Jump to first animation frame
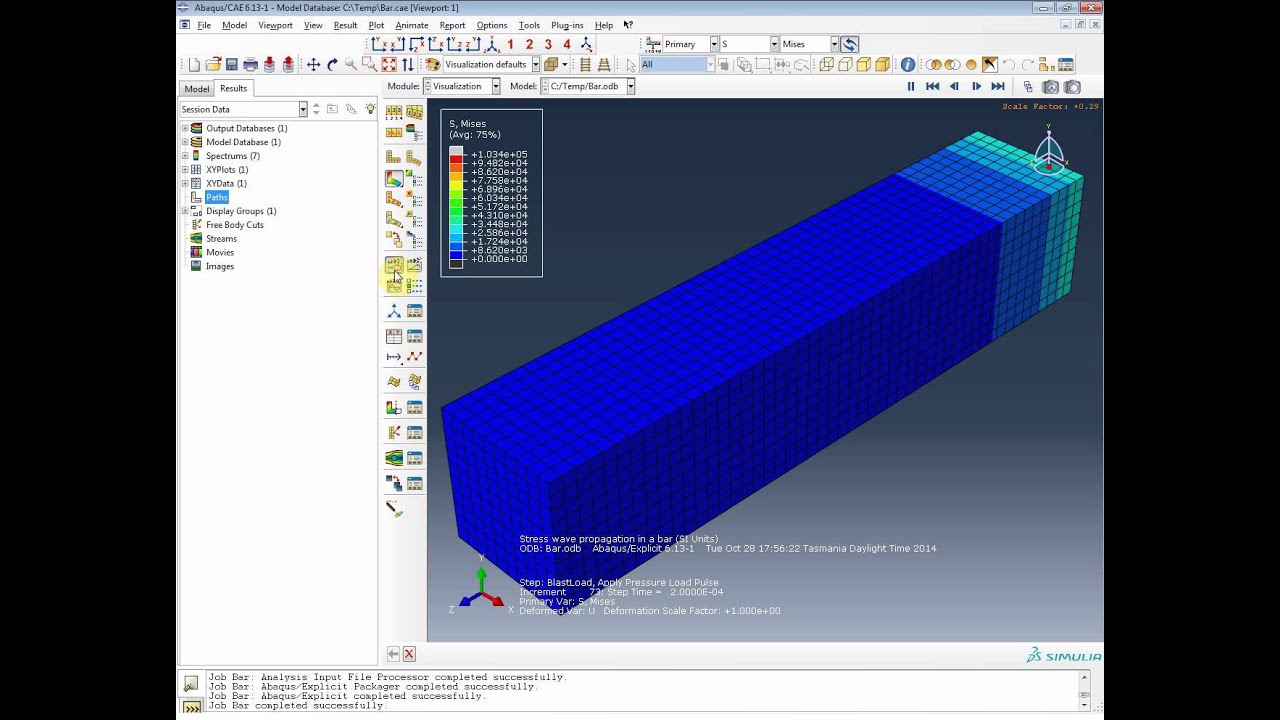Image resolution: width=1280 pixels, height=720 pixels. click(933, 87)
